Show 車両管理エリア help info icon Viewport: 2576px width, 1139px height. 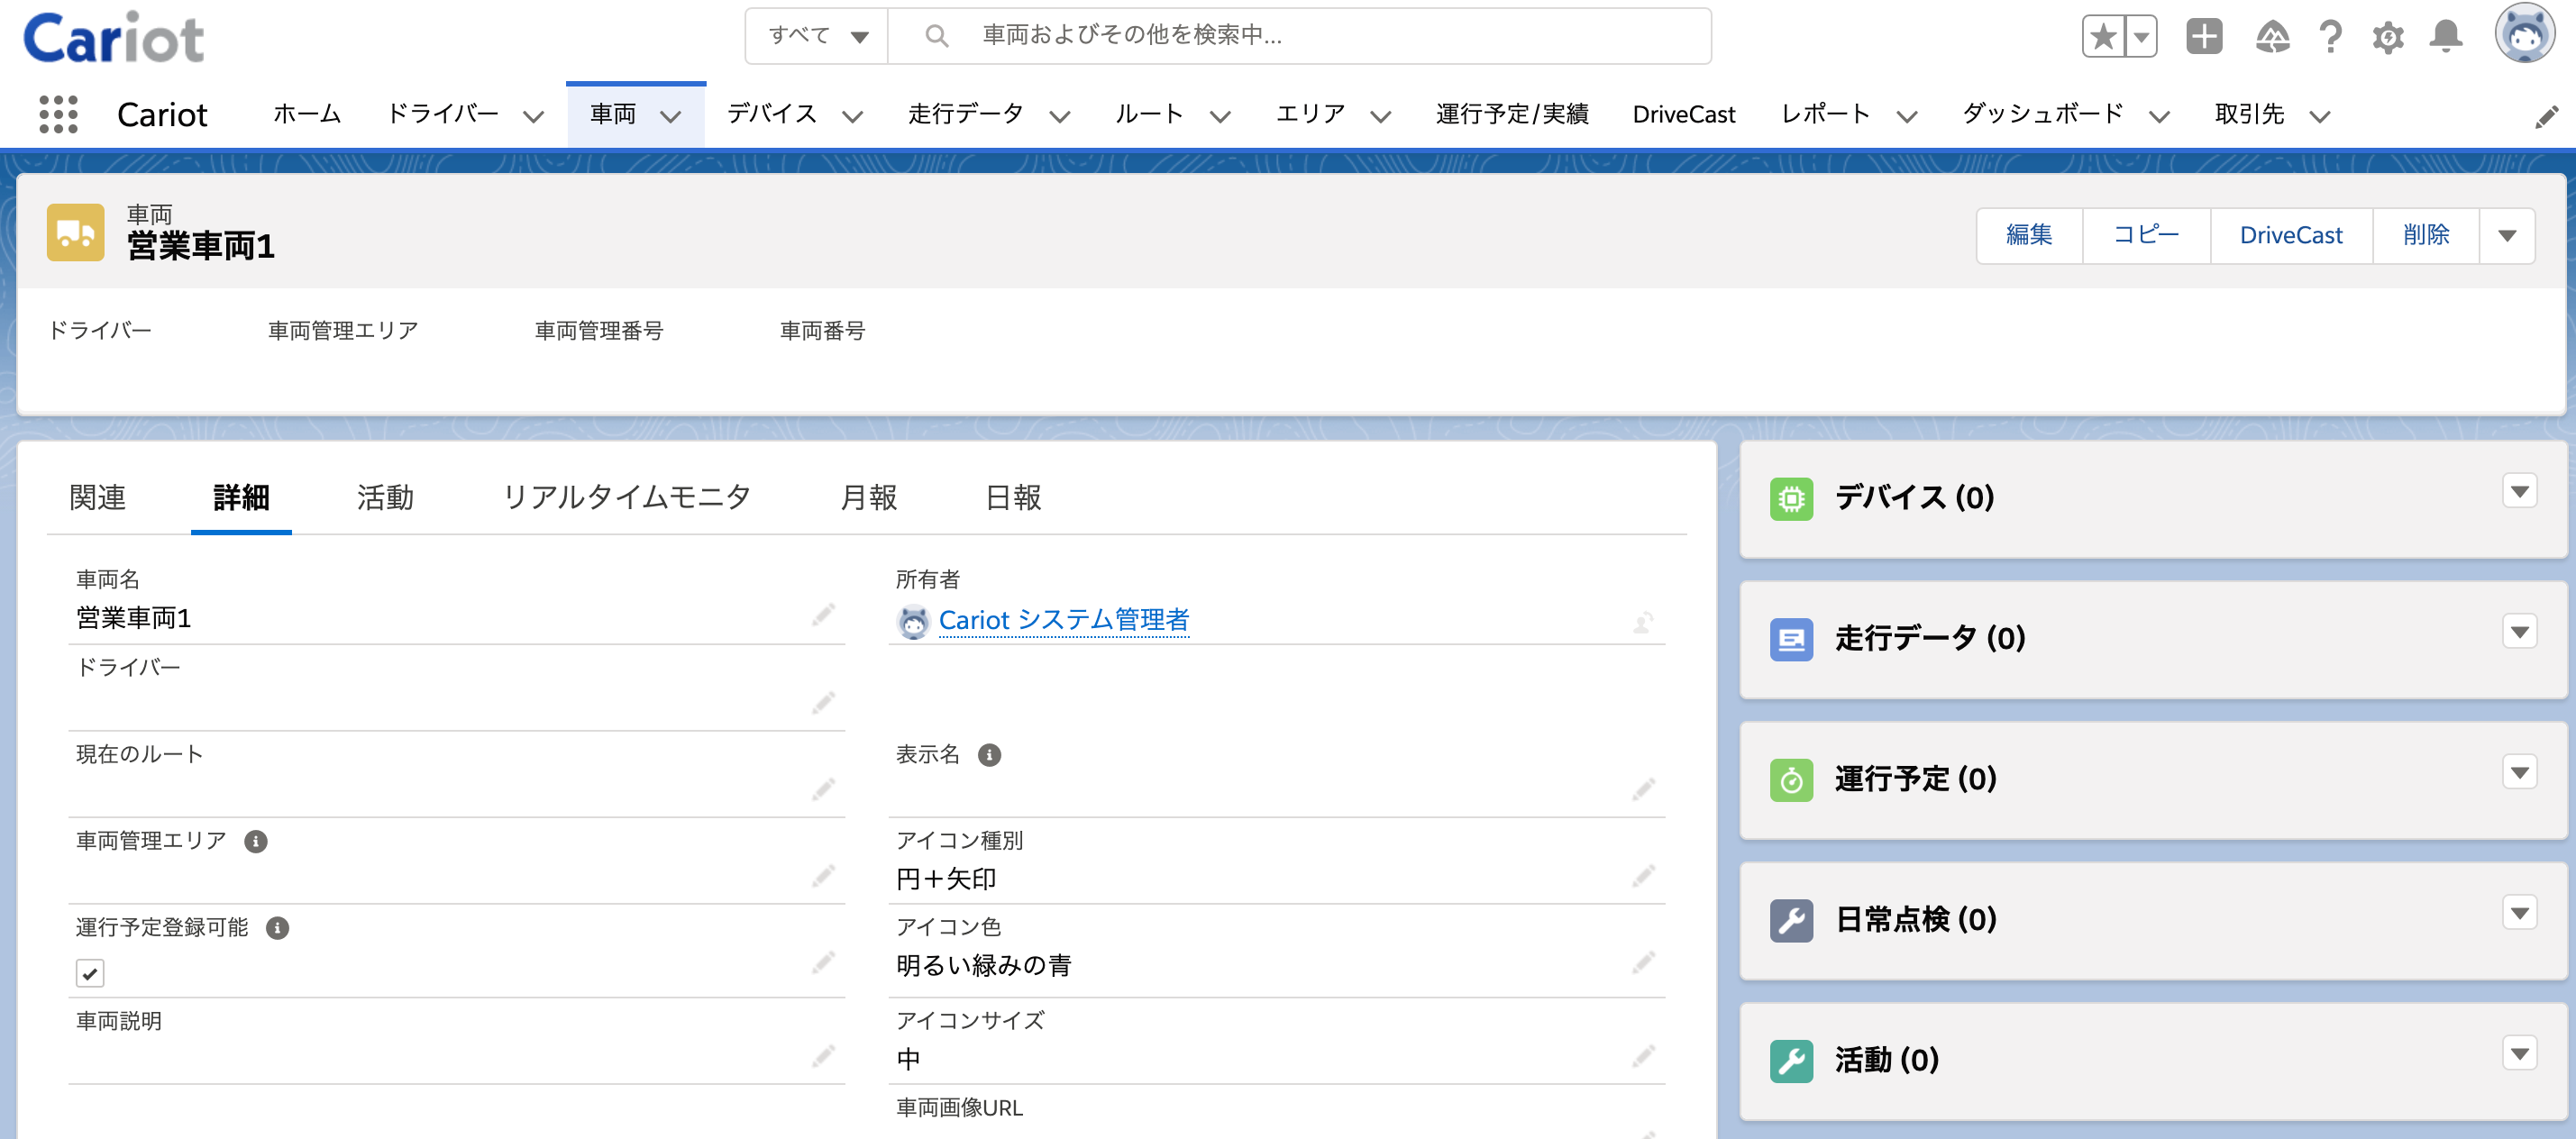[x=256, y=842]
